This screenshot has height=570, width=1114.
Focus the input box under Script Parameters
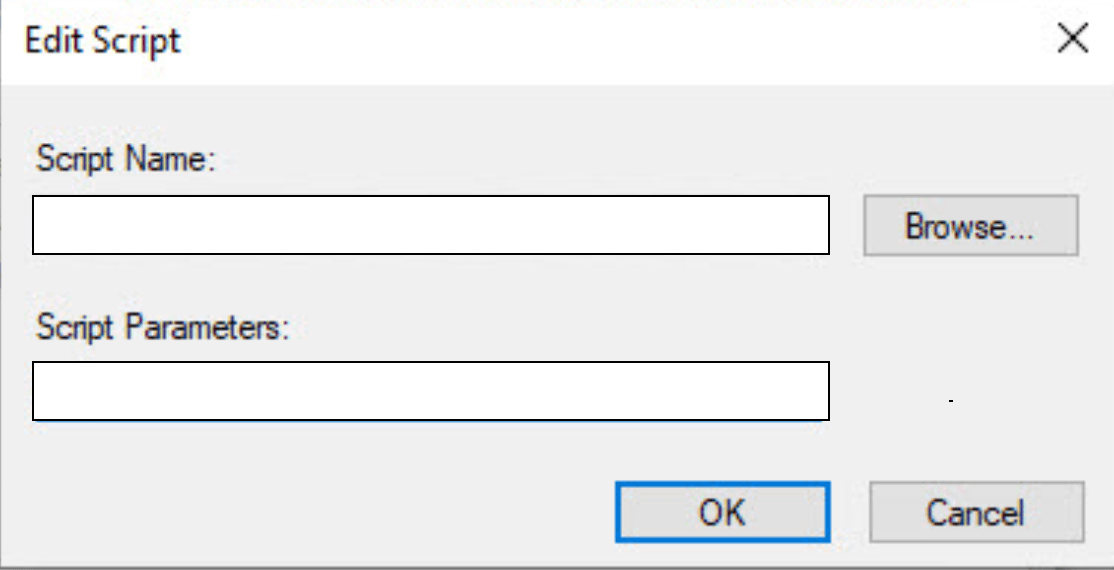point(431,391)
